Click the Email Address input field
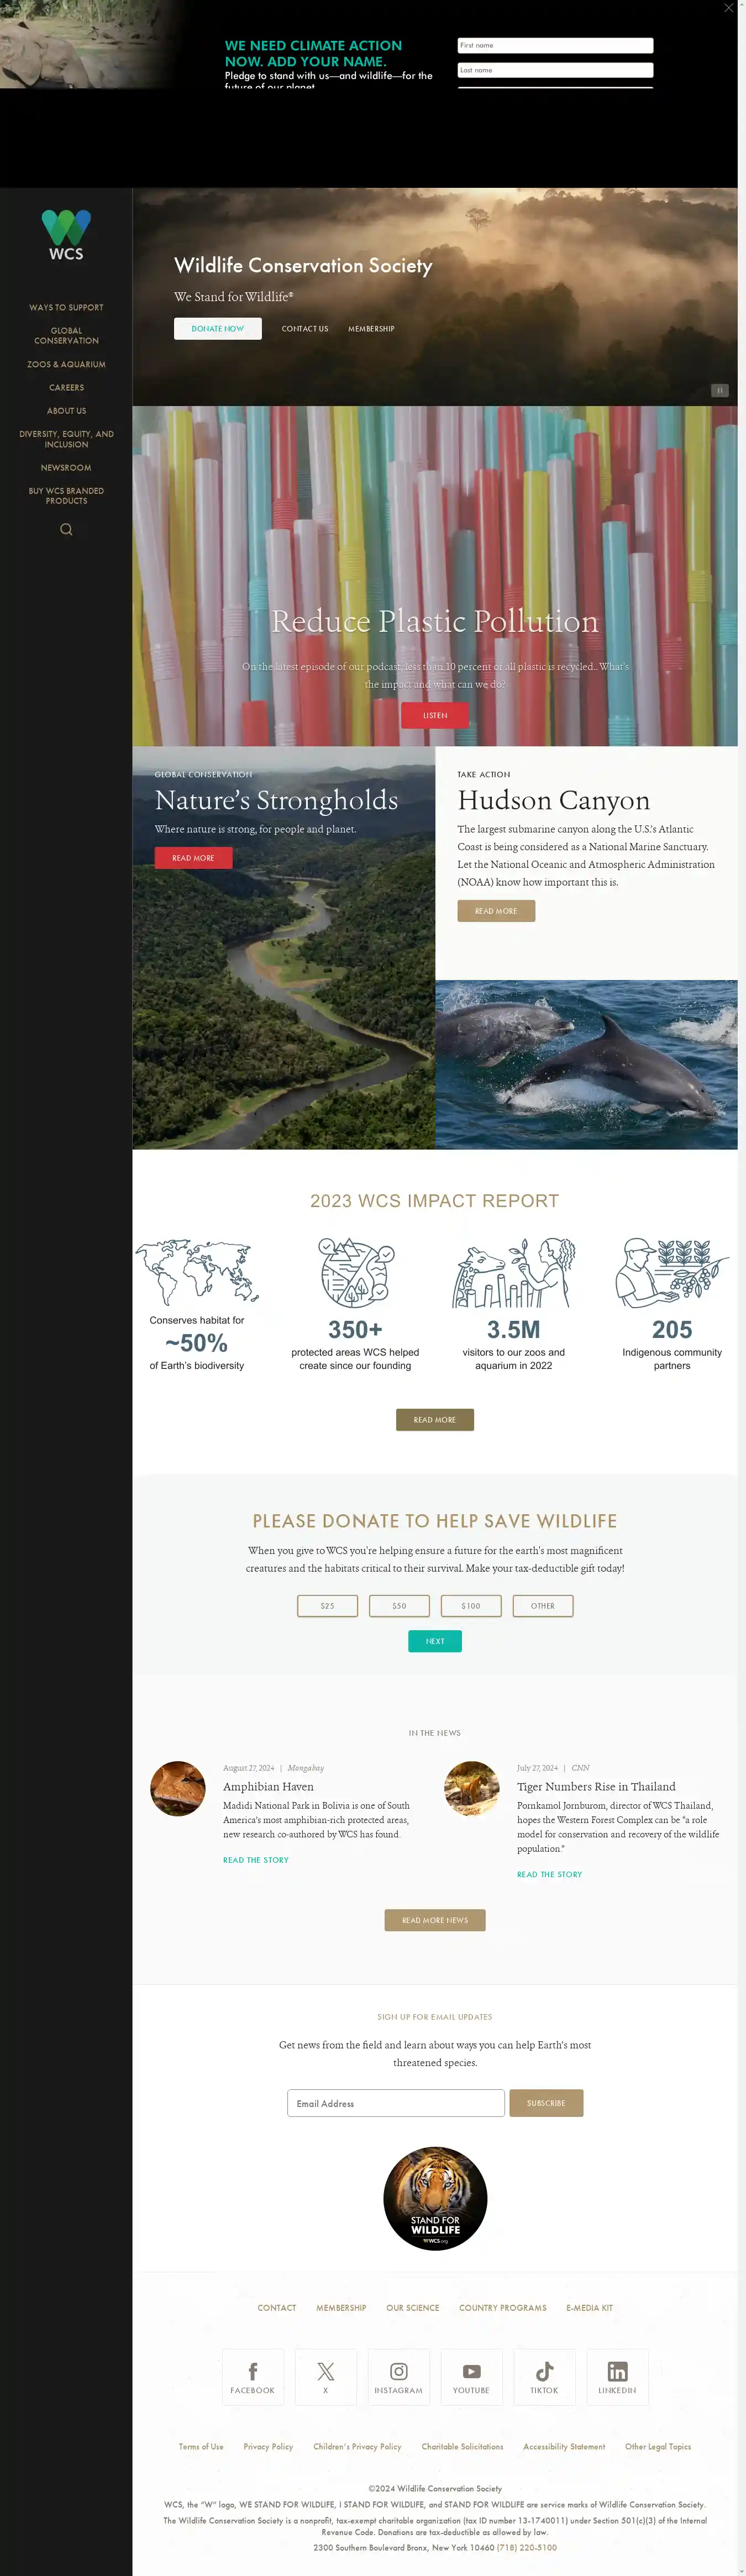746x2576 pixels. [x=396, y=2103]
